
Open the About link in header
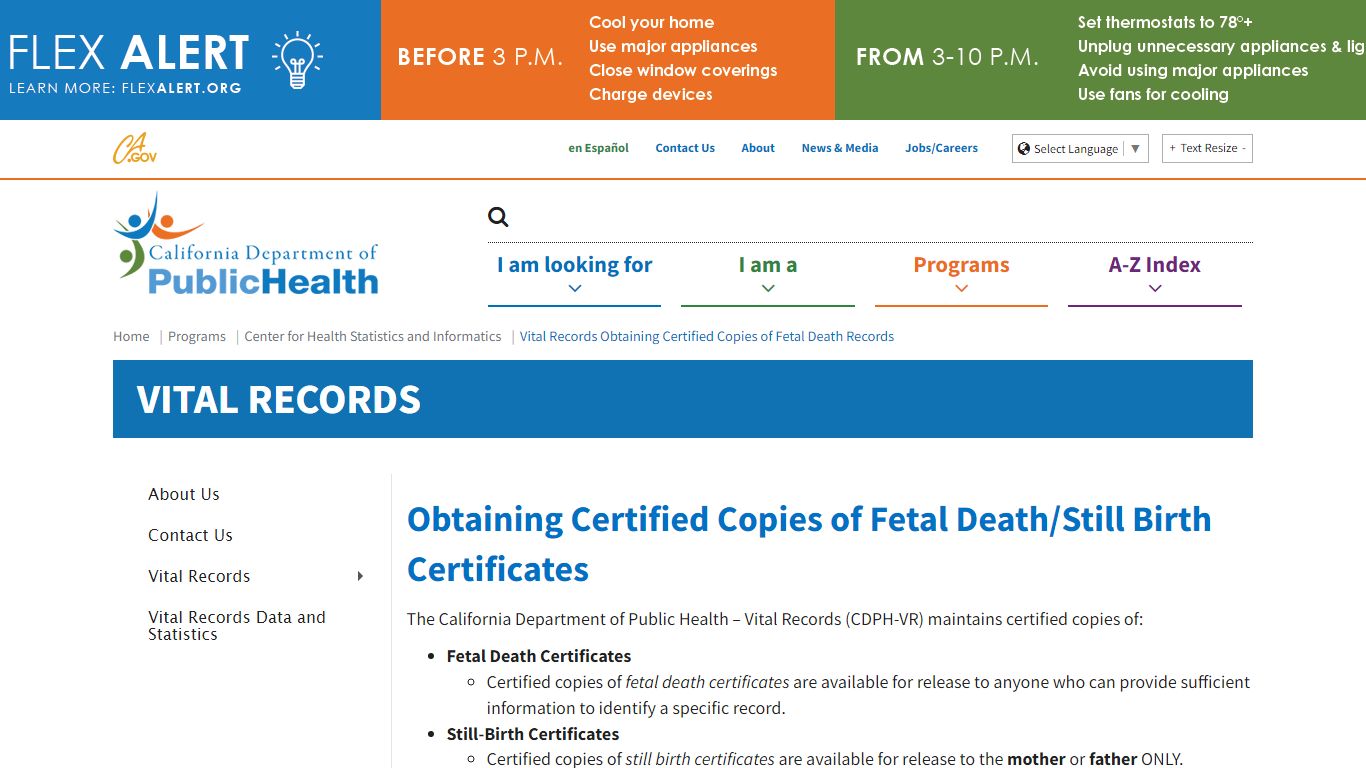(758, 148)
